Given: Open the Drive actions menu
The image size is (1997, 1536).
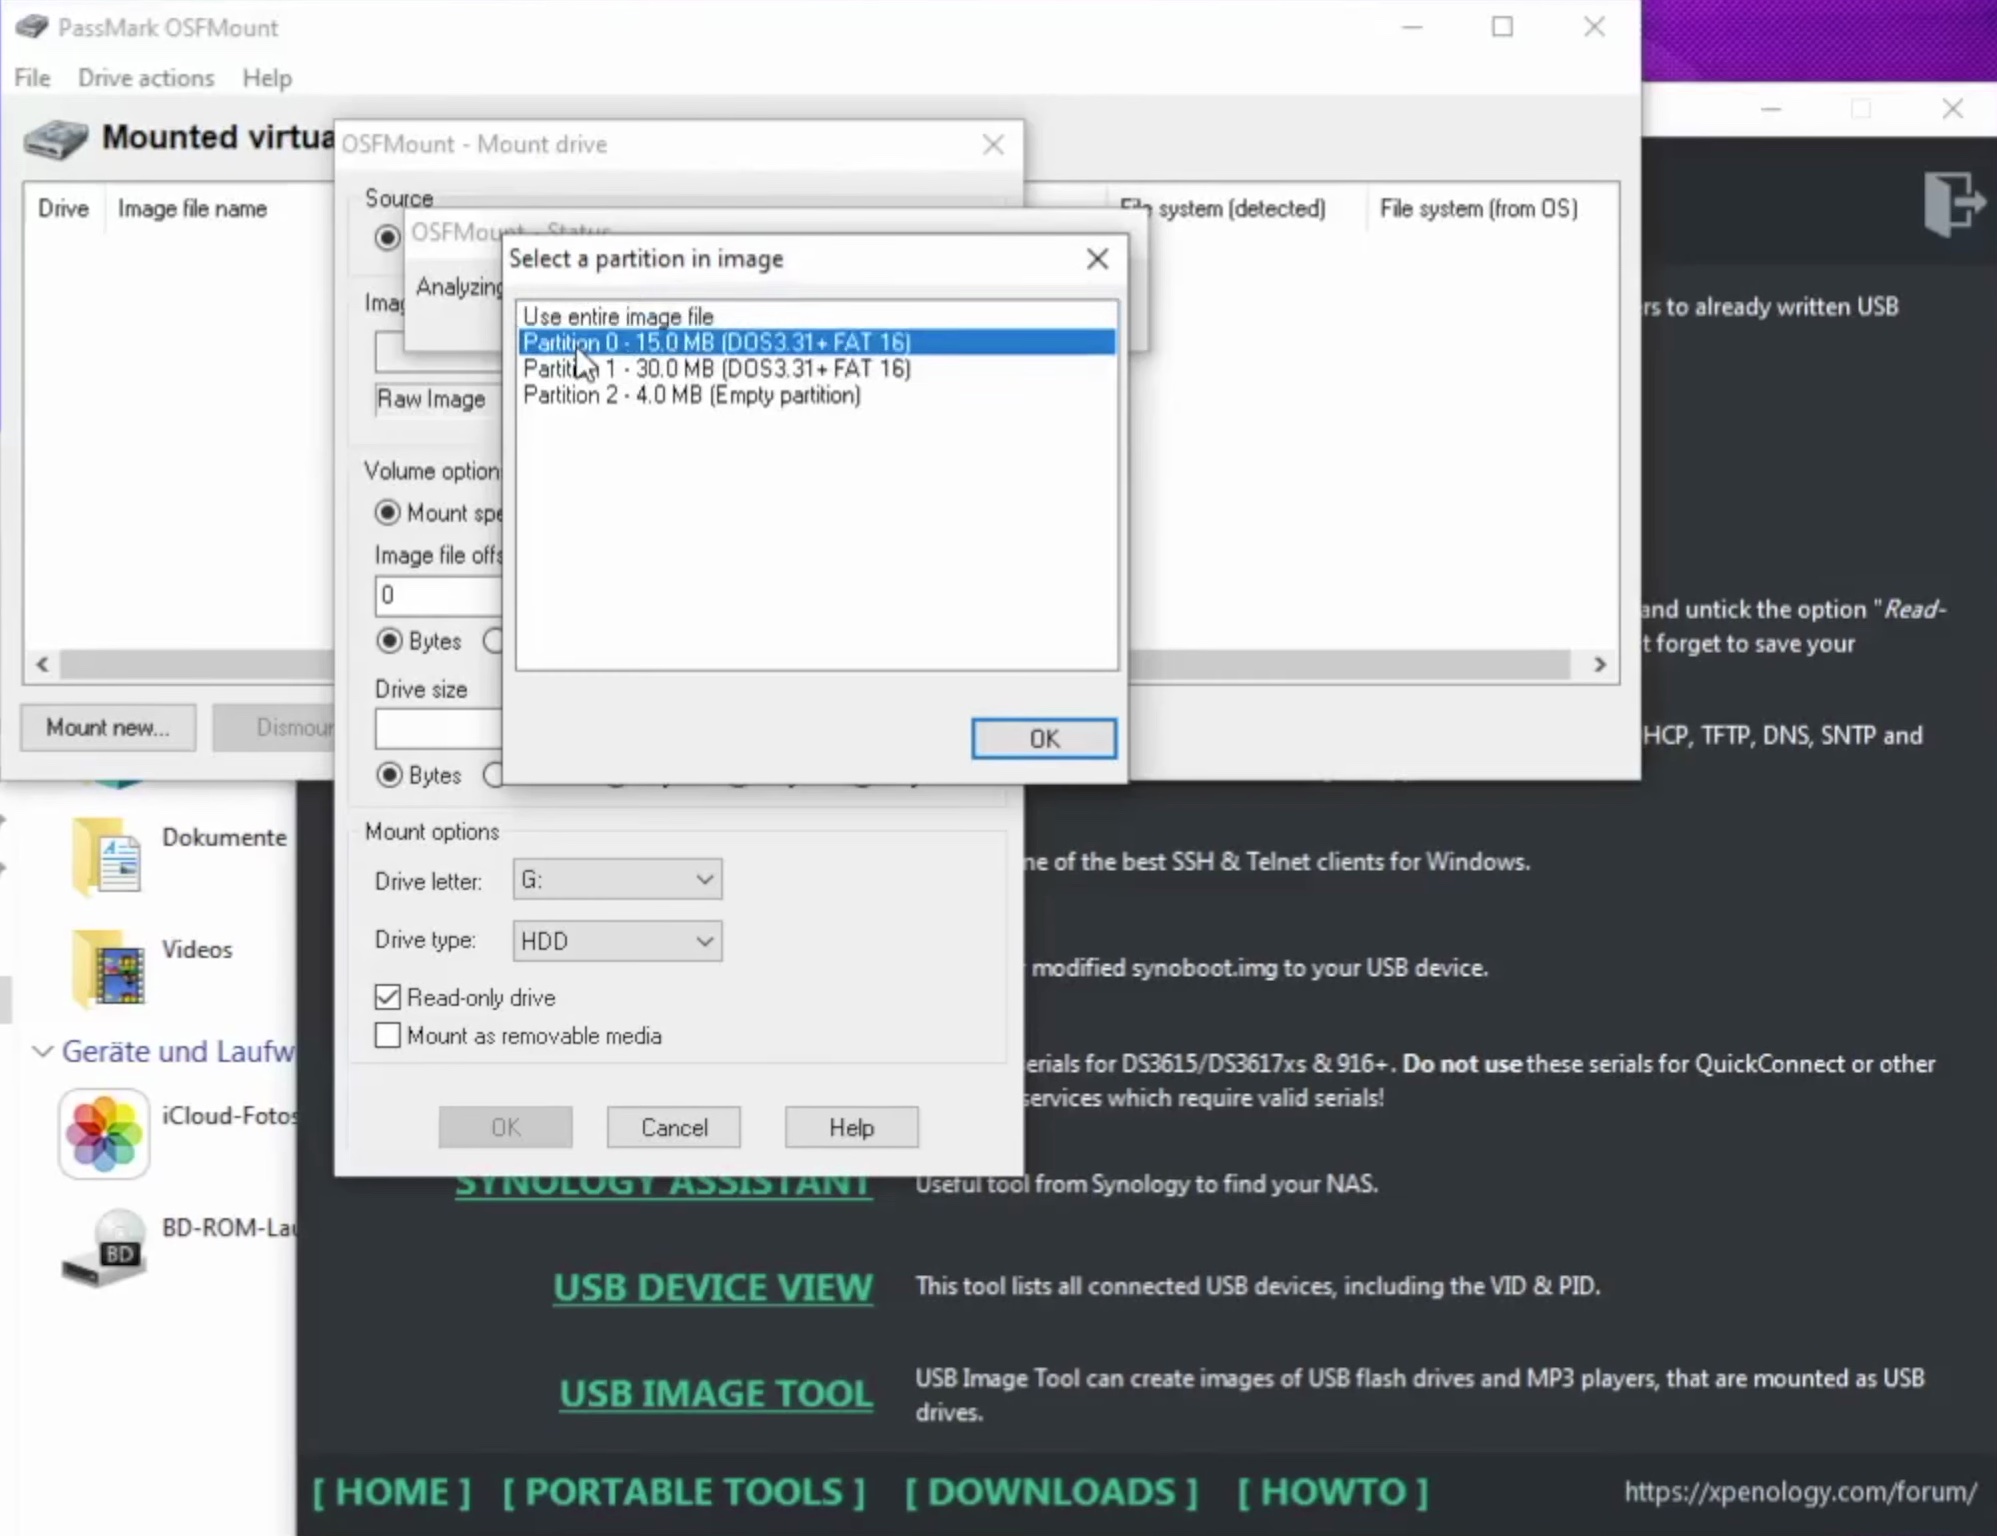Looking at the screenshot, I should coord(146,78).
